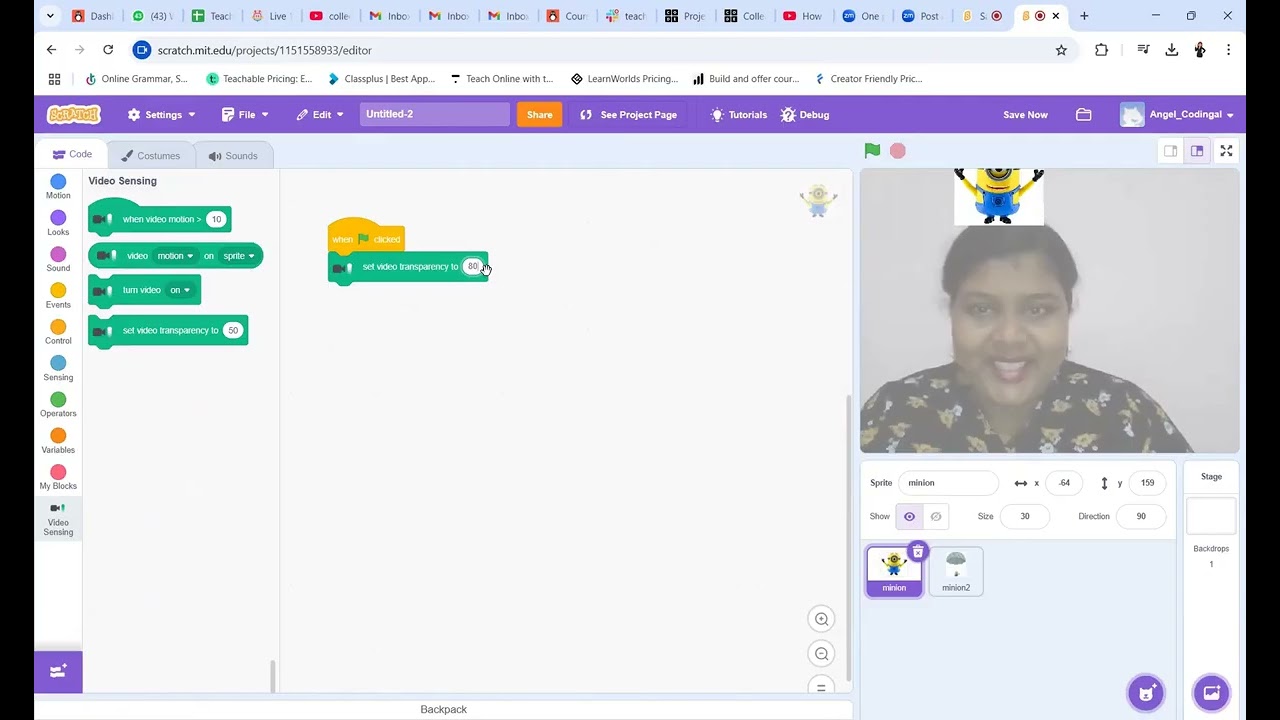
Task: Select the Looks block category
Action: tap(58, 223)
